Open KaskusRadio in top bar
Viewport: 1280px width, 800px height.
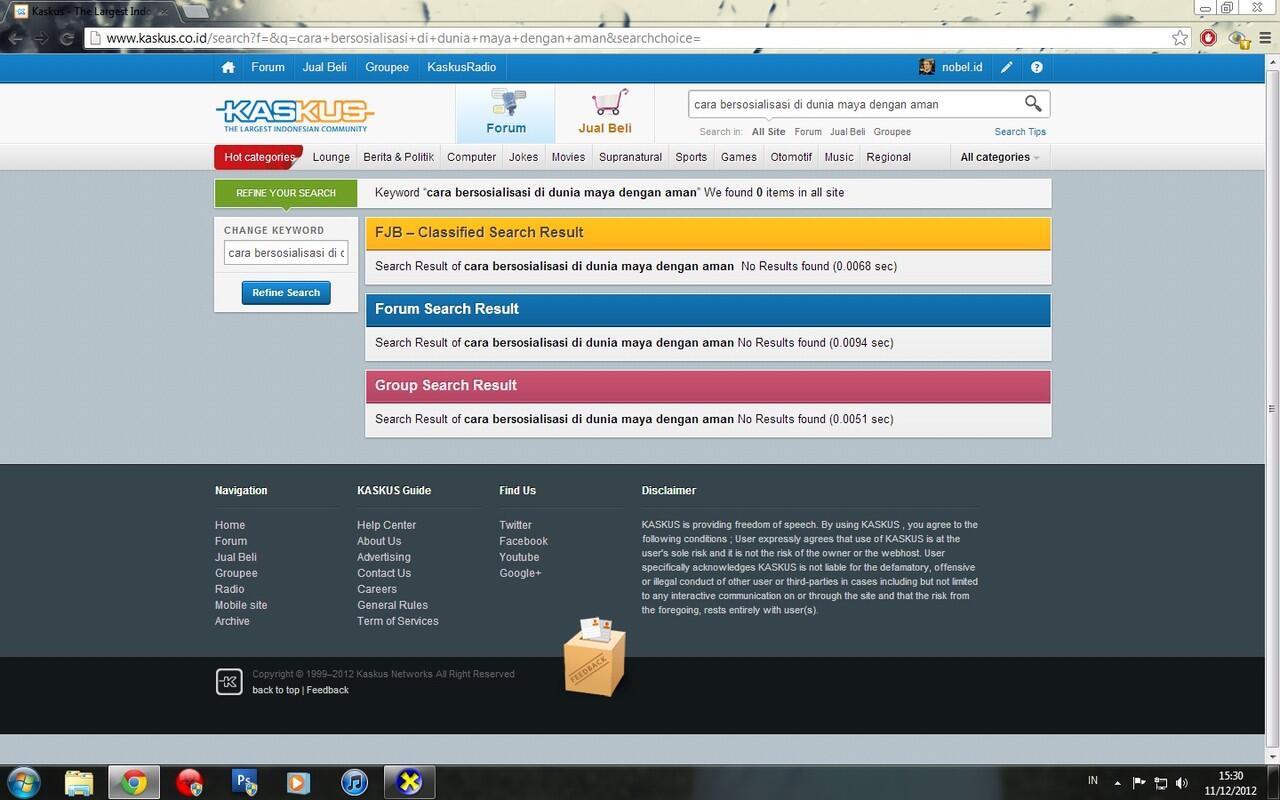[461, 67]
